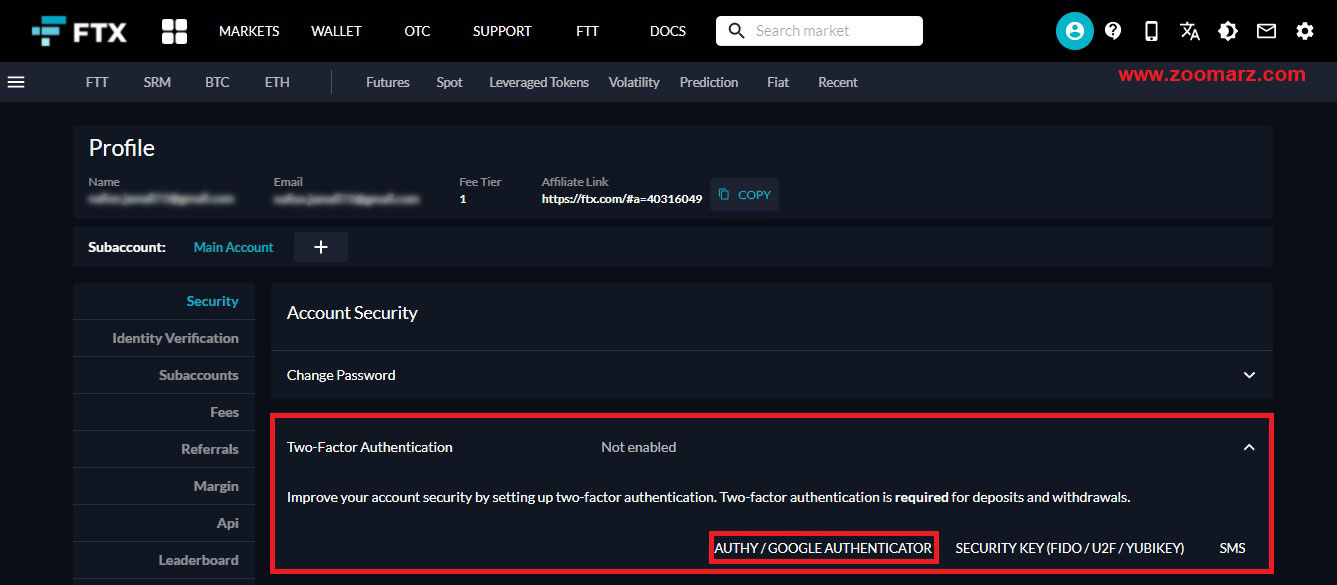Open the WALLET menu
Screen dimensions: 1337x585
pos(336,31)
